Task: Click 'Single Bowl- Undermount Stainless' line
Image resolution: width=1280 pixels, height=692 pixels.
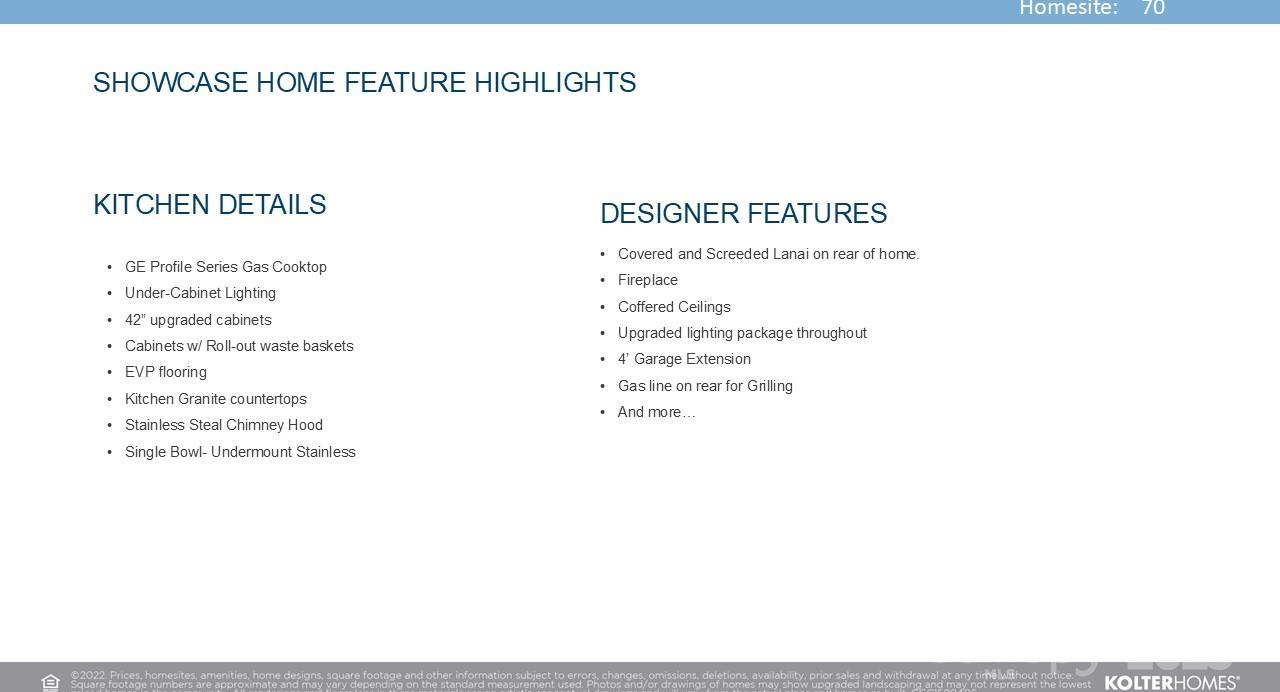Action: click(x=240, y=452)
